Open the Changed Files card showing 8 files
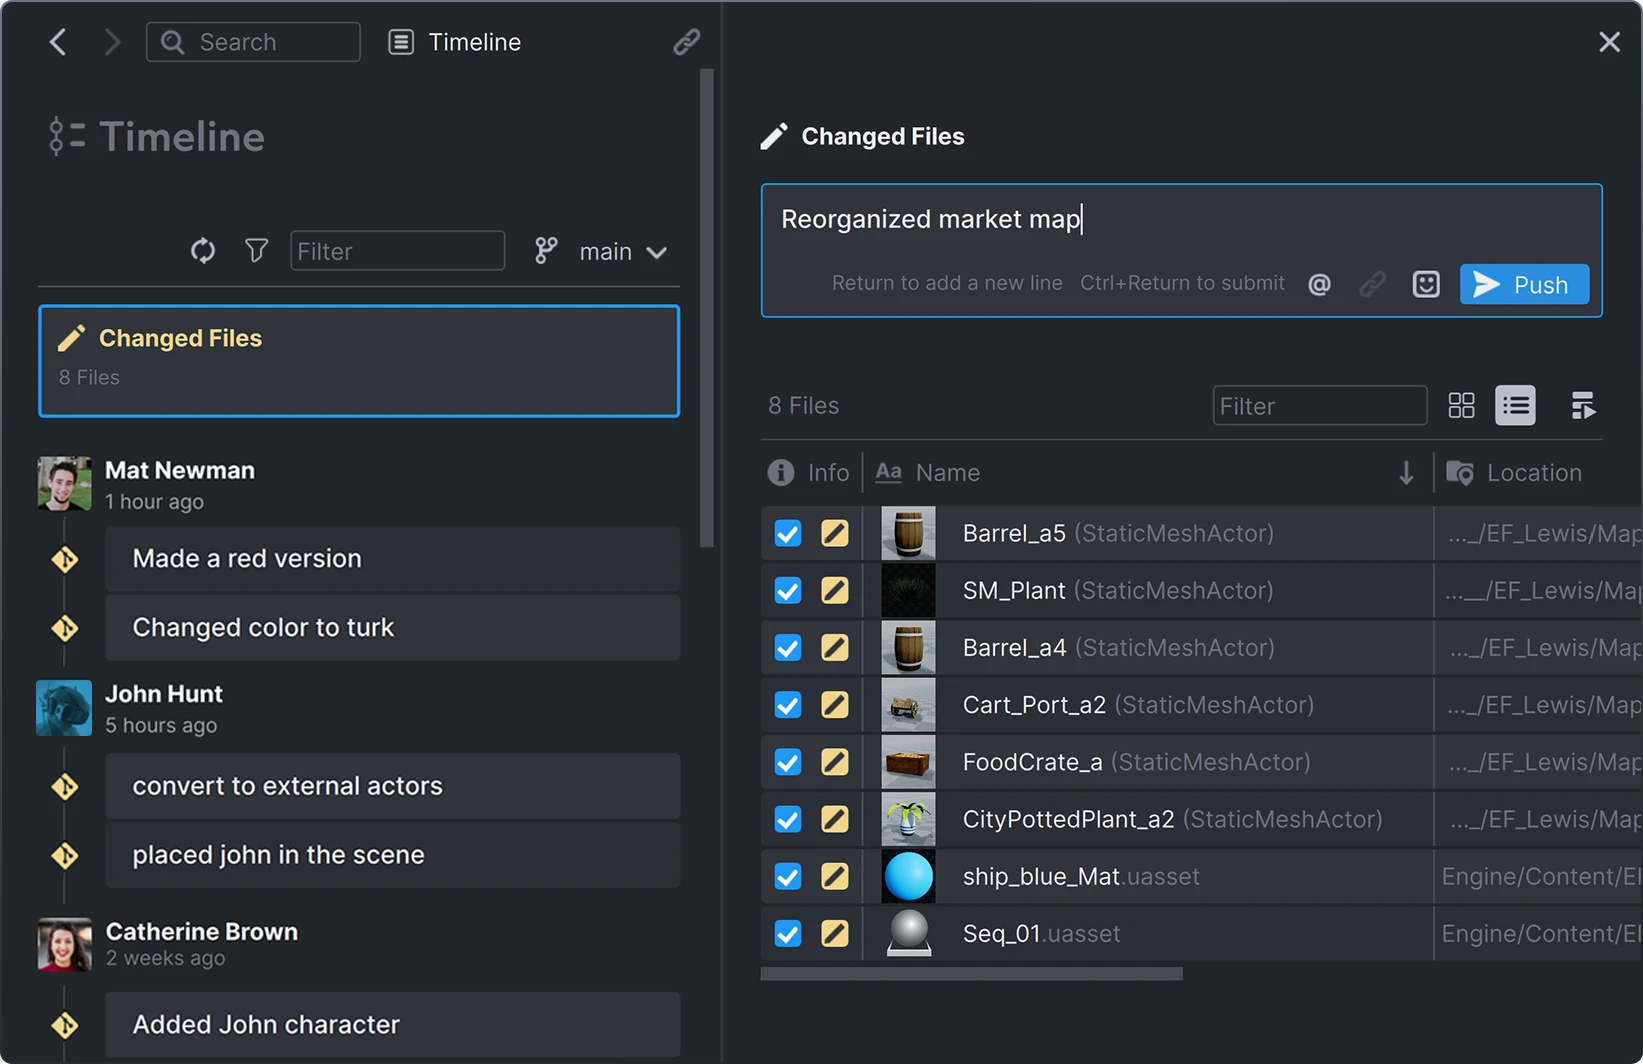1643x1064 pixels. (359, 361)
